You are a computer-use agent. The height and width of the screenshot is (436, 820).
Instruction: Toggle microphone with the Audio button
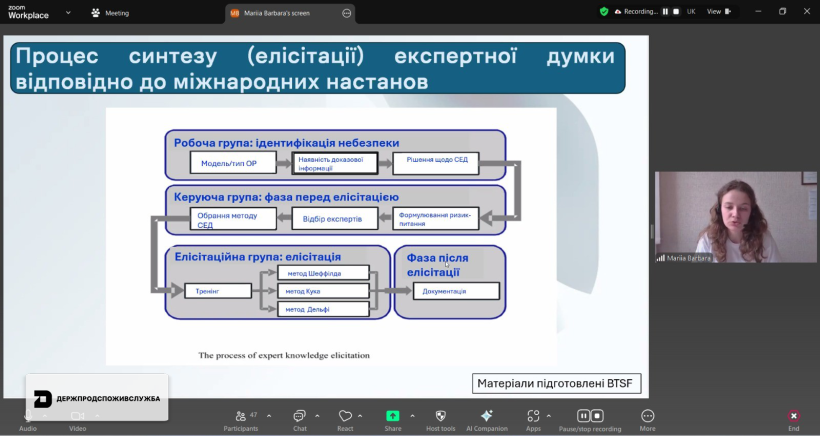tap(28, 418)
